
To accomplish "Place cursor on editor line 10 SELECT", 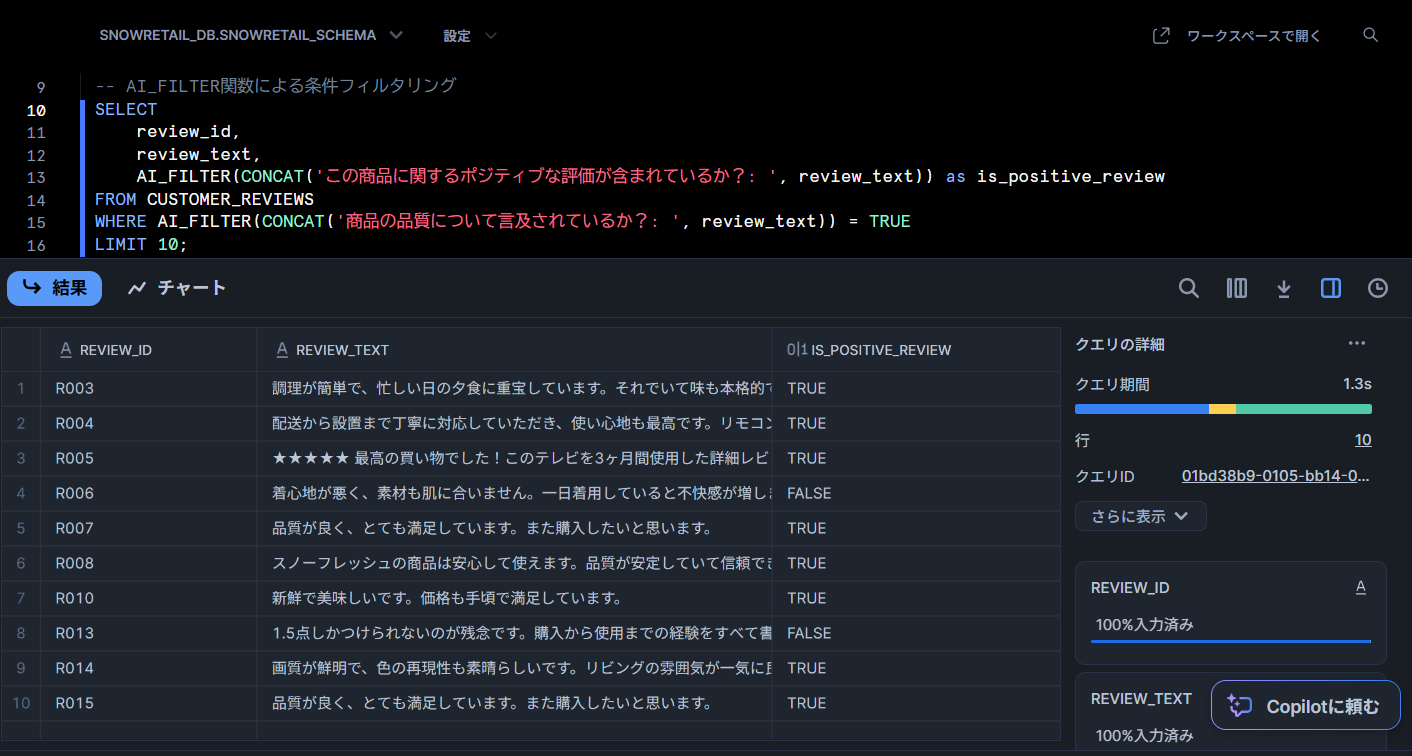I will 126,110.
